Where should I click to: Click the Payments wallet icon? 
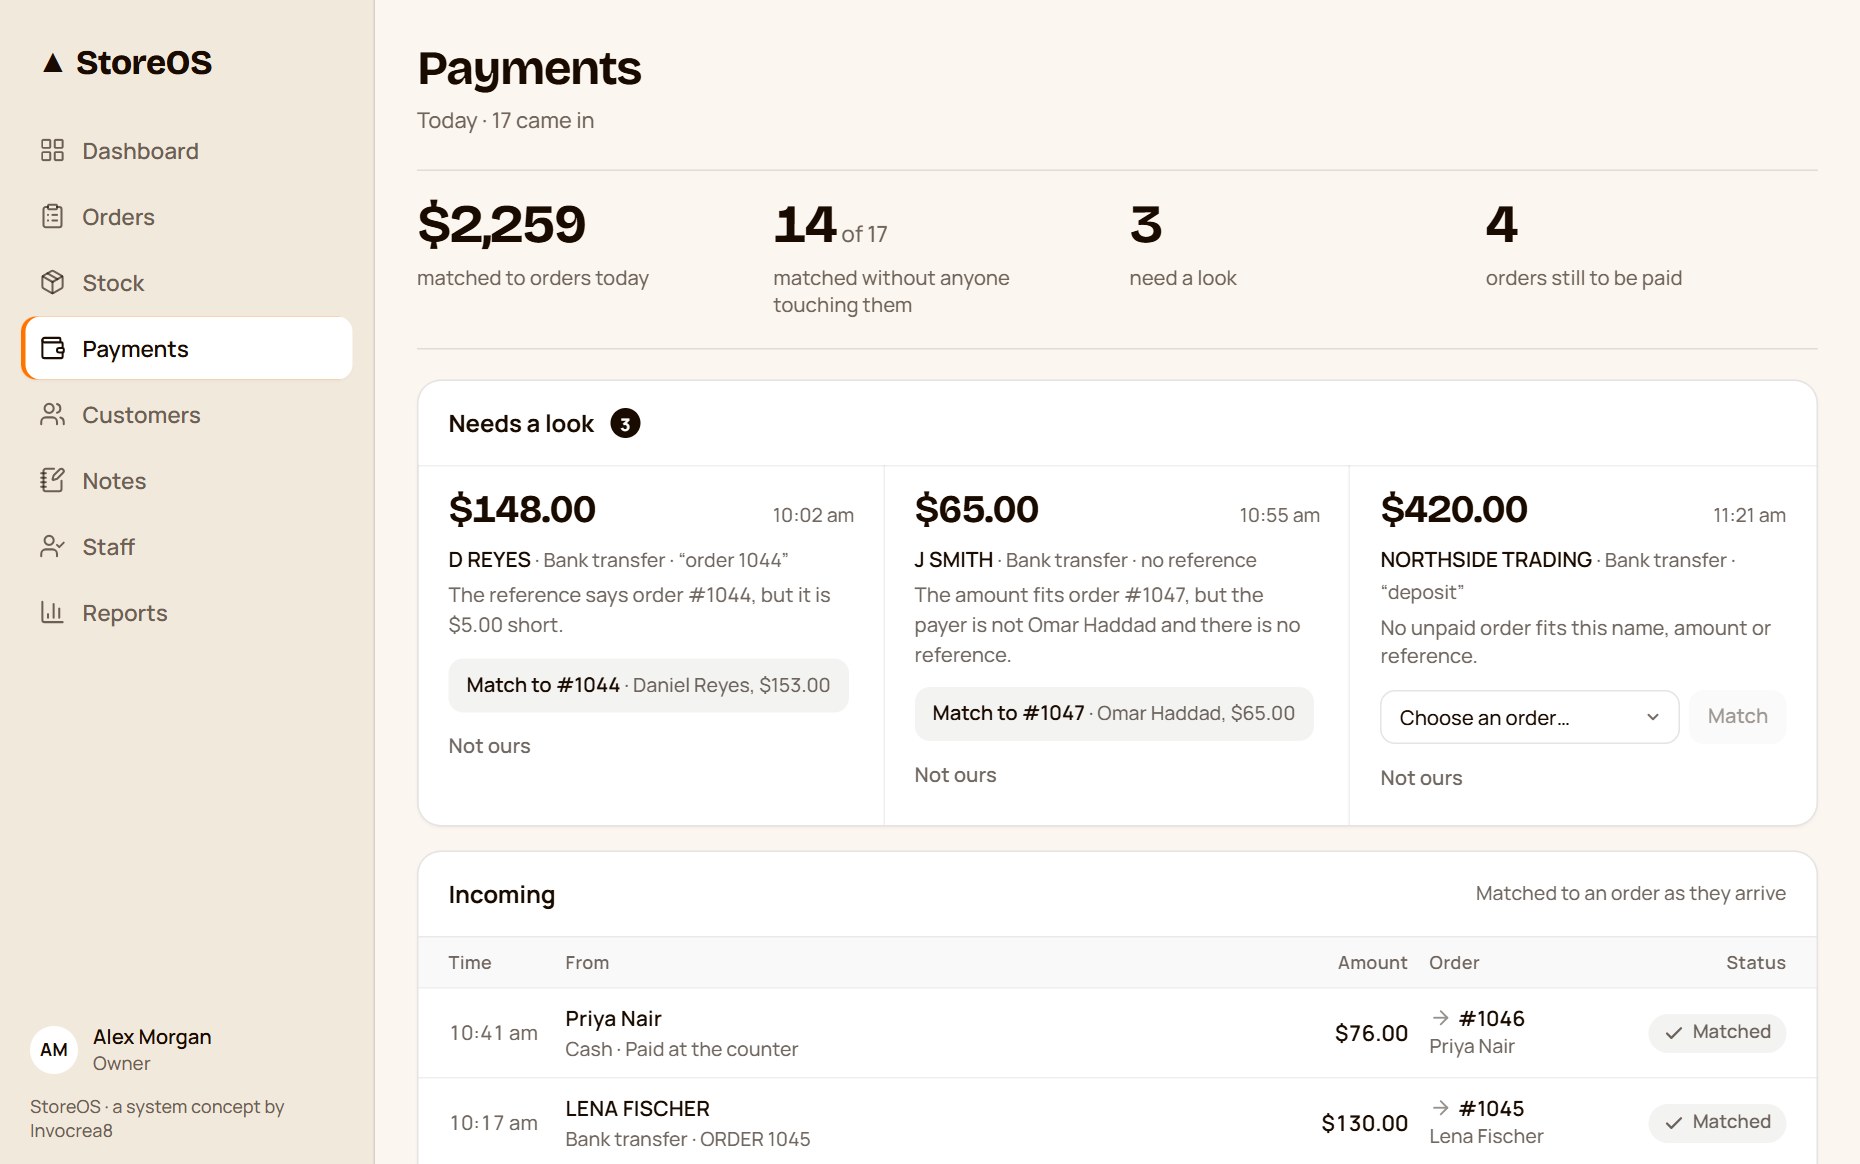click(x=52, y=349)
